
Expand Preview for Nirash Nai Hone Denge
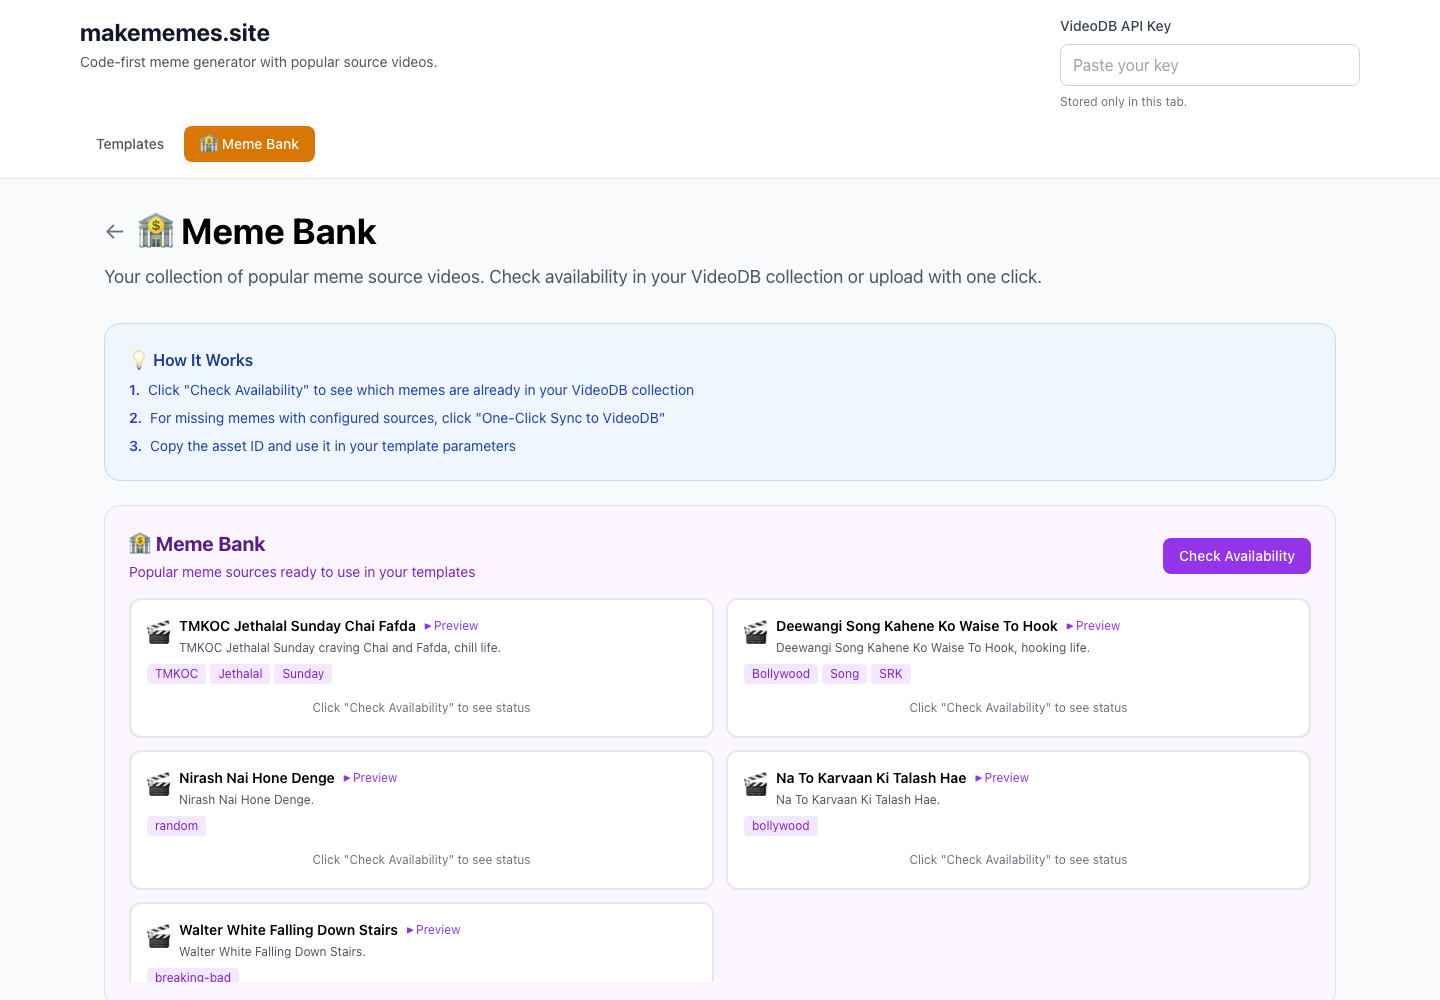(x=371, y=778)
